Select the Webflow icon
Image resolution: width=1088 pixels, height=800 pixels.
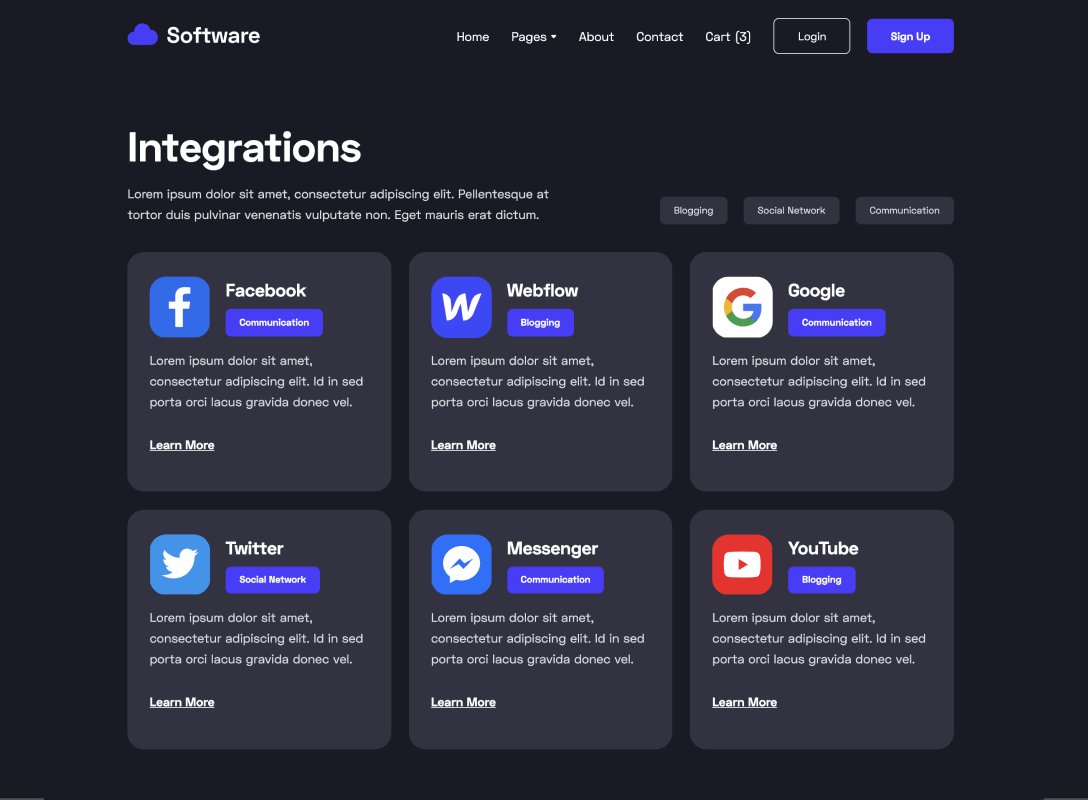click(x=461, y=307)
